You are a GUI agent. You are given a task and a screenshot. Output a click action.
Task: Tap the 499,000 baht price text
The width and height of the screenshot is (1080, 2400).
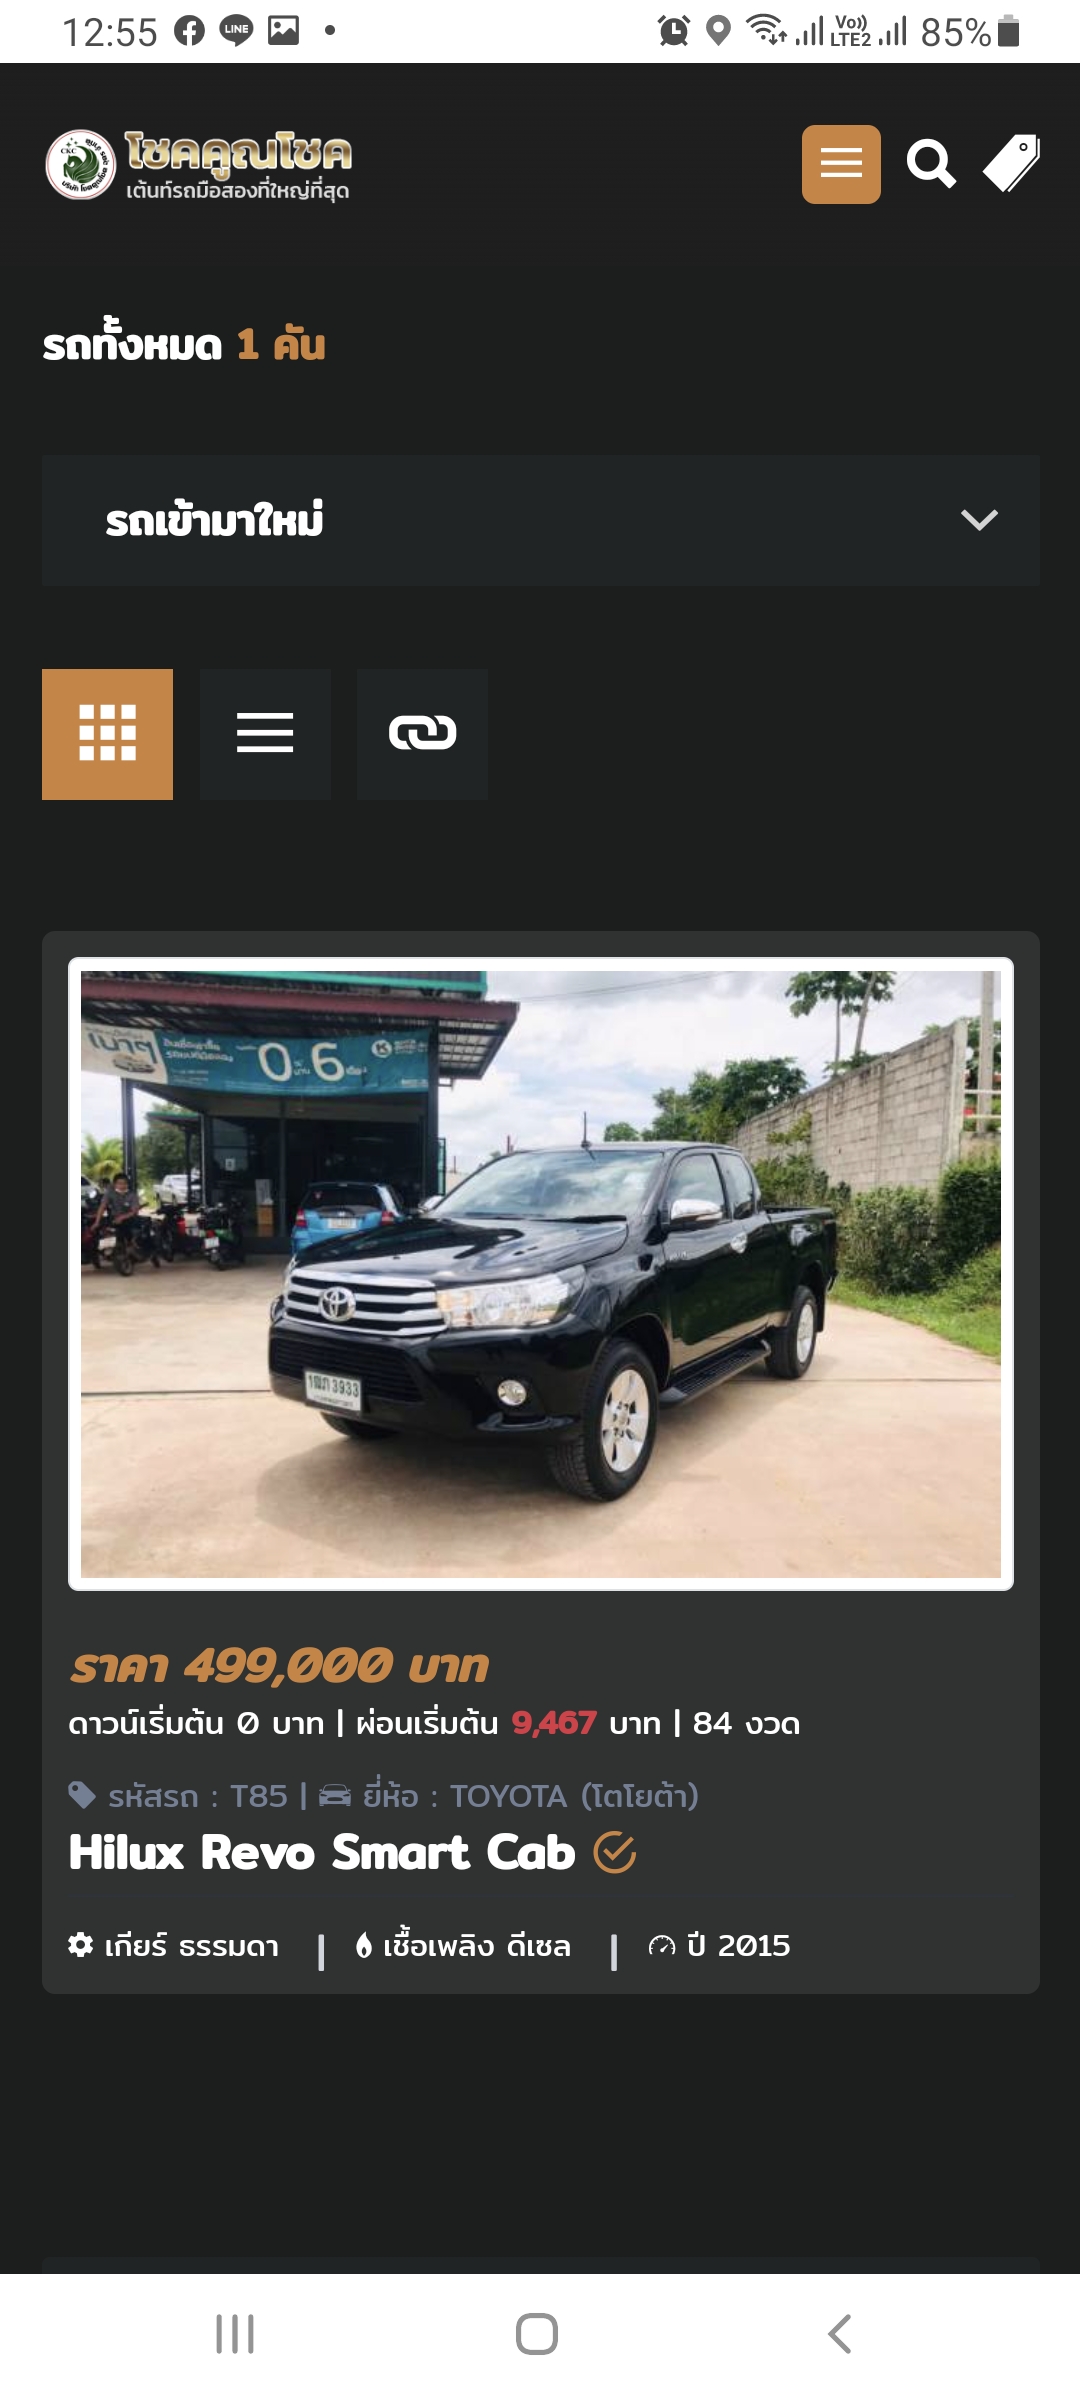point(279,1666)
